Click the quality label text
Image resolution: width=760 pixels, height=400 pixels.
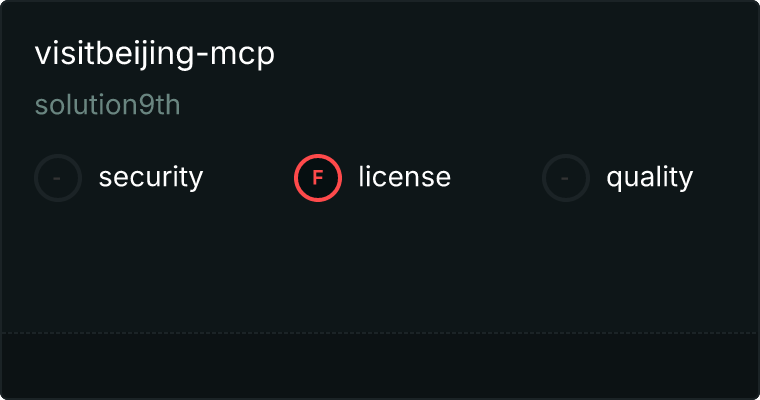[649, 177]
